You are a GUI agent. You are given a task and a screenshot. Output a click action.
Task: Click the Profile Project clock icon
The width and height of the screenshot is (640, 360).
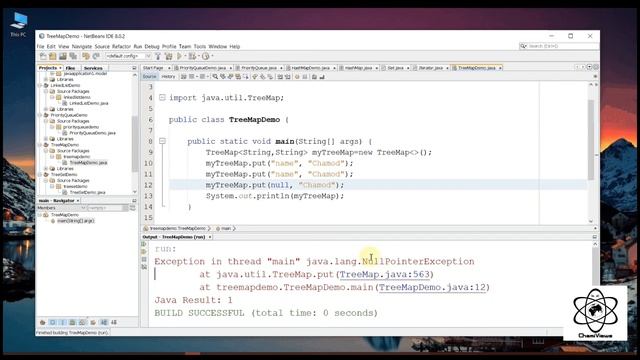205,56
